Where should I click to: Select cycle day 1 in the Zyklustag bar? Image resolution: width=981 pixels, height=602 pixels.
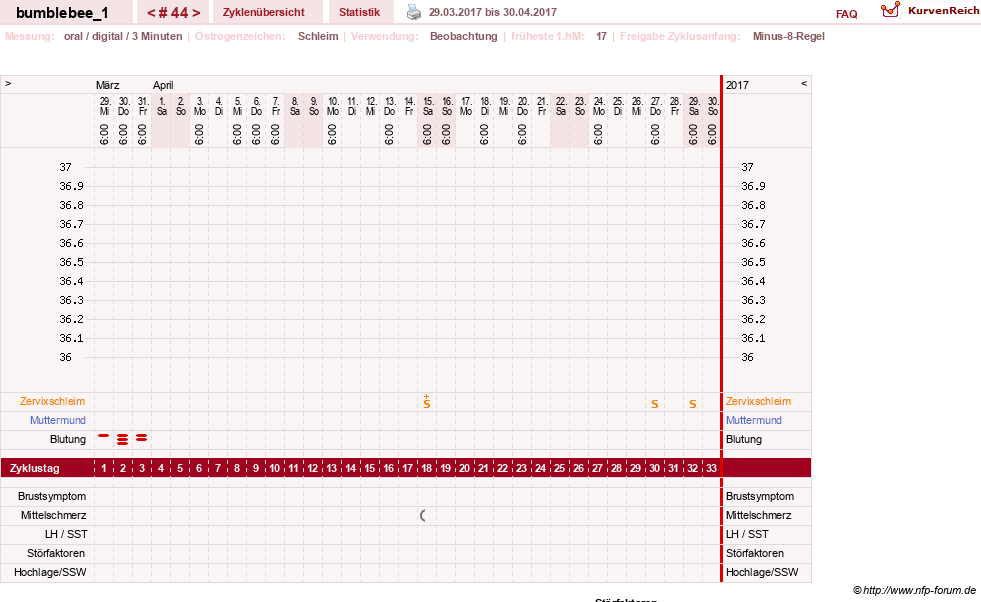(x=104, y=468)
